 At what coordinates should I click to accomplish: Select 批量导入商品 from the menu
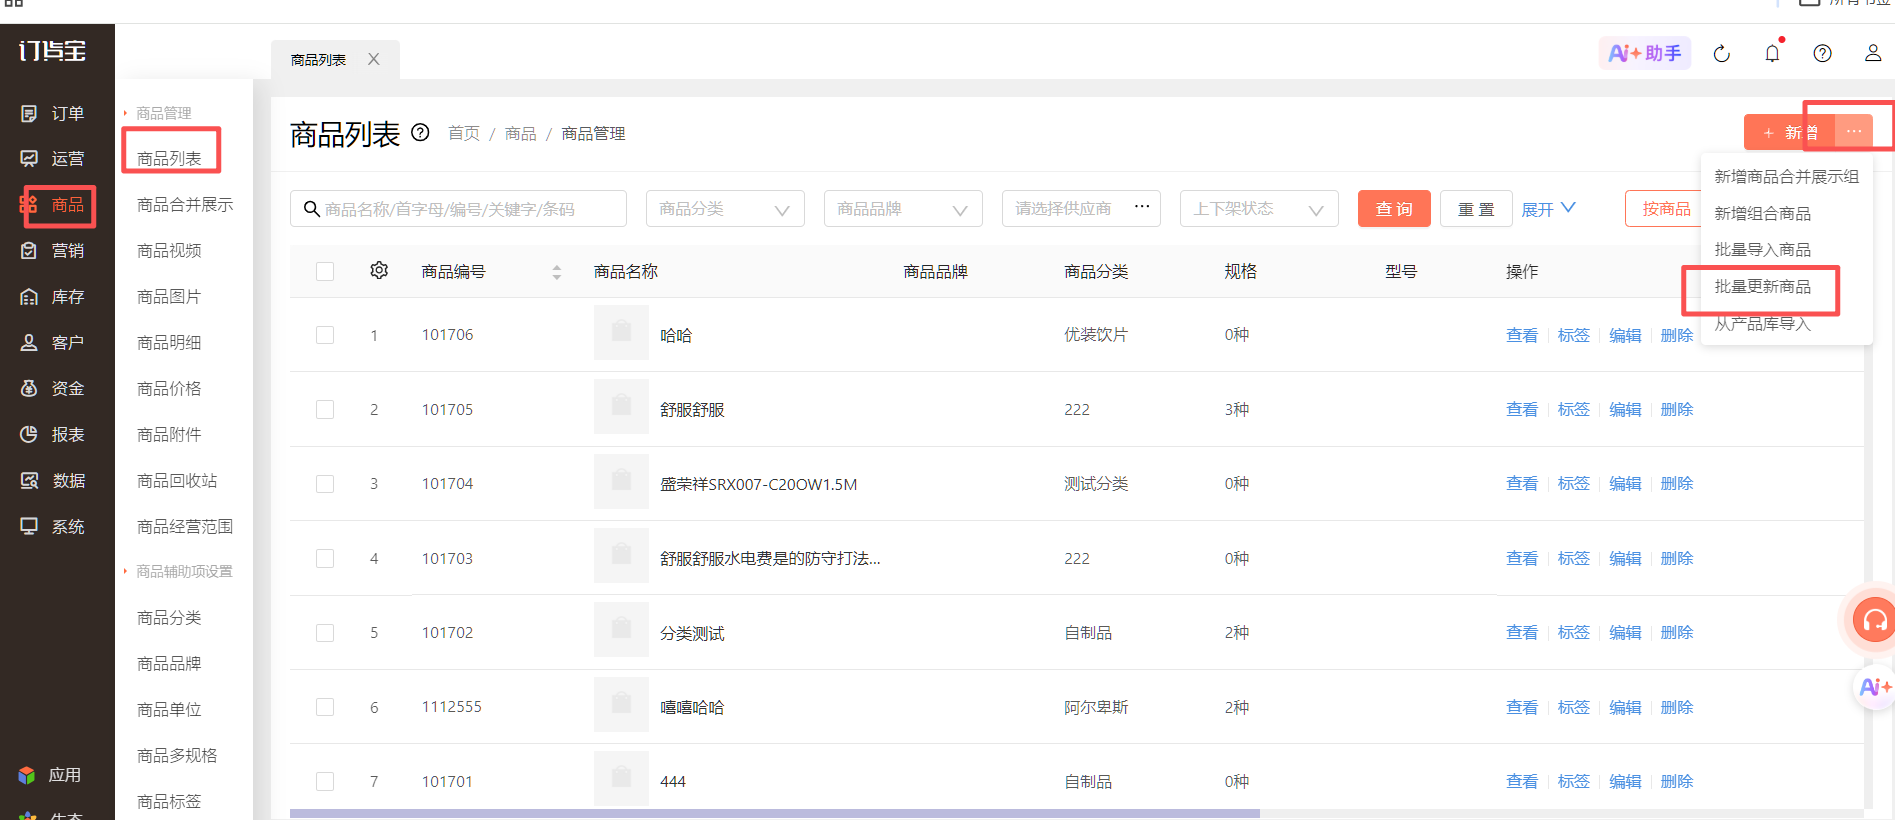coord(1763,250)
